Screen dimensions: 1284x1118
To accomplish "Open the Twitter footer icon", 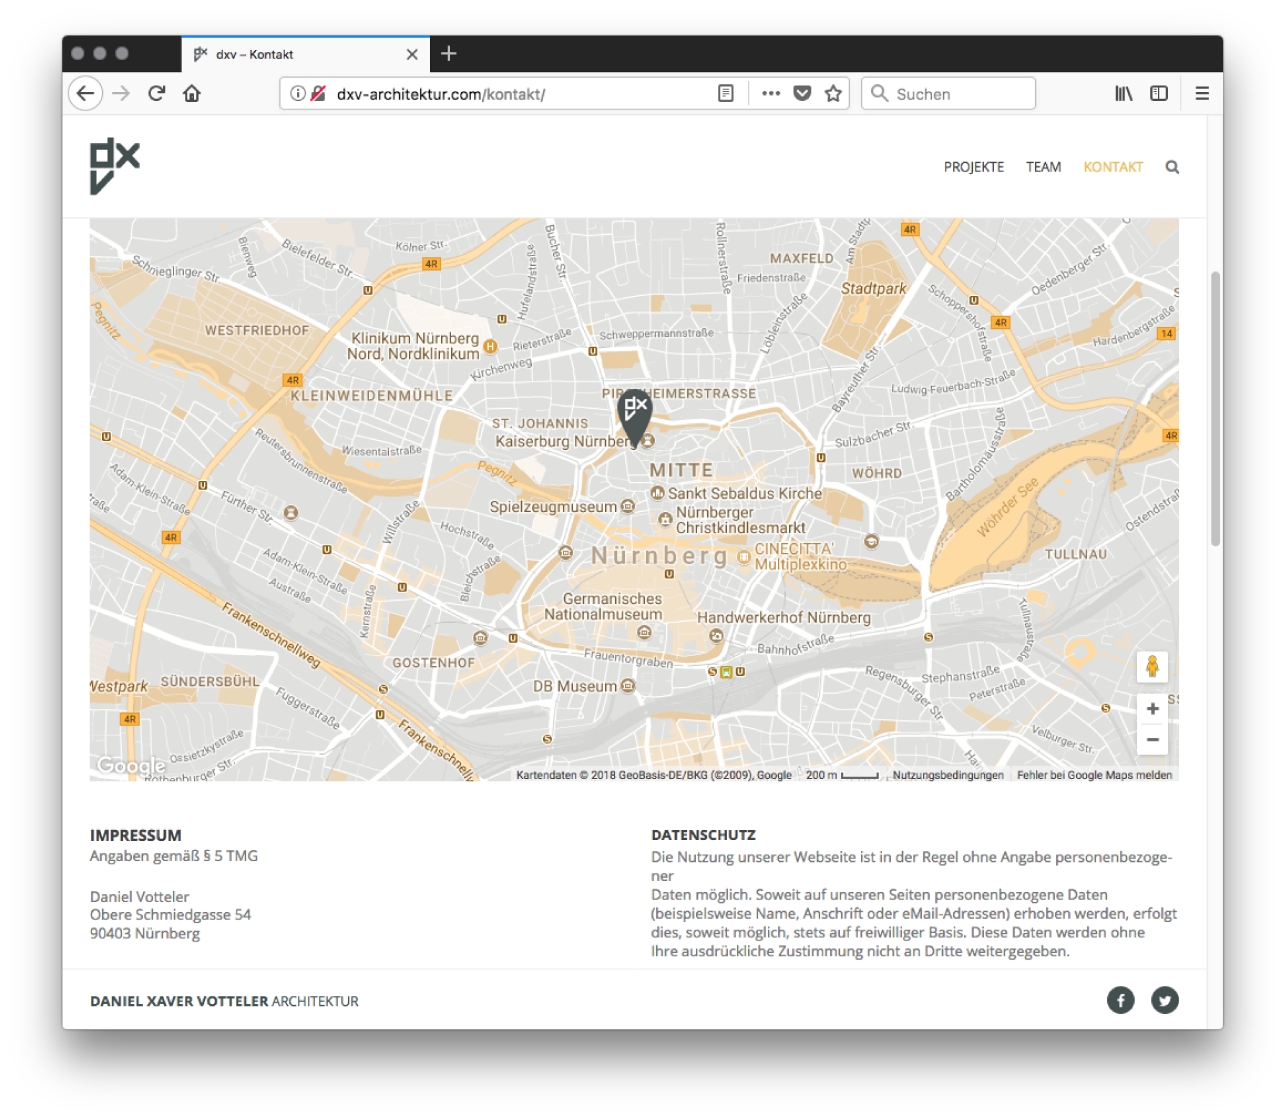I will coord(1165,1000).
